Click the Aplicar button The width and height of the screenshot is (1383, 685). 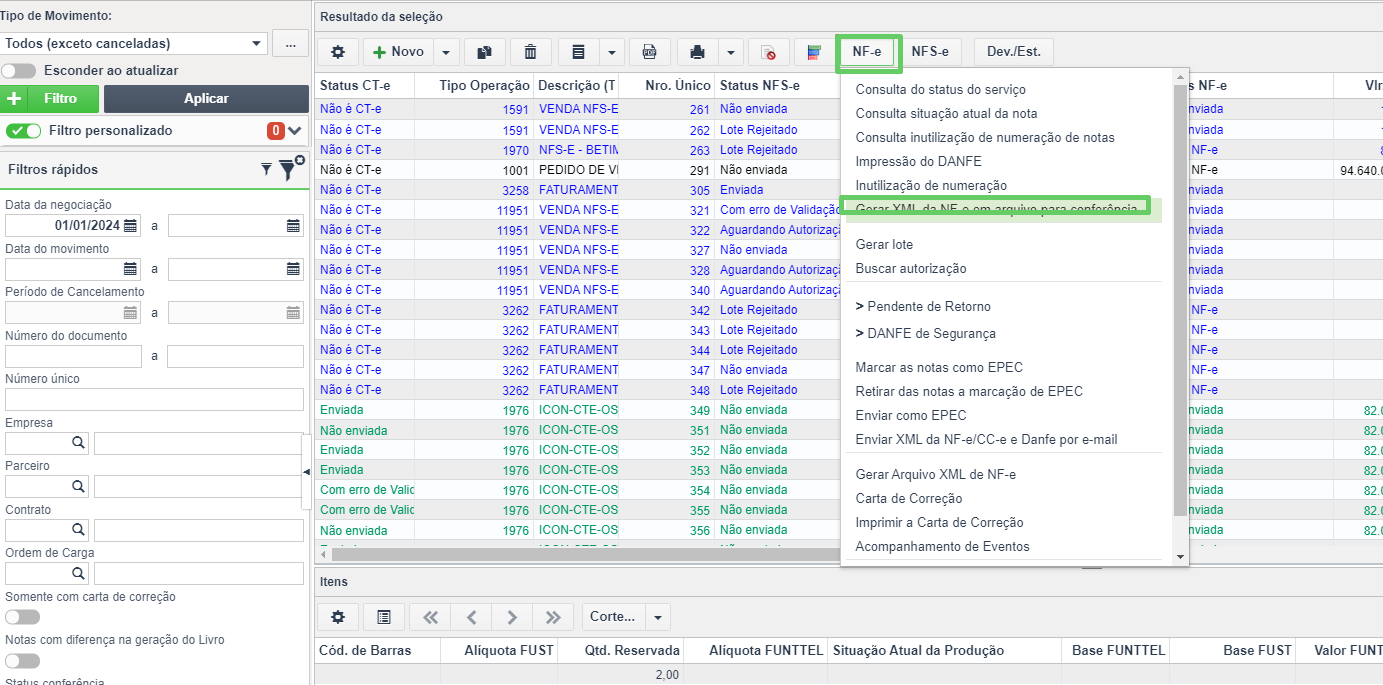click(x=206, y=98)
